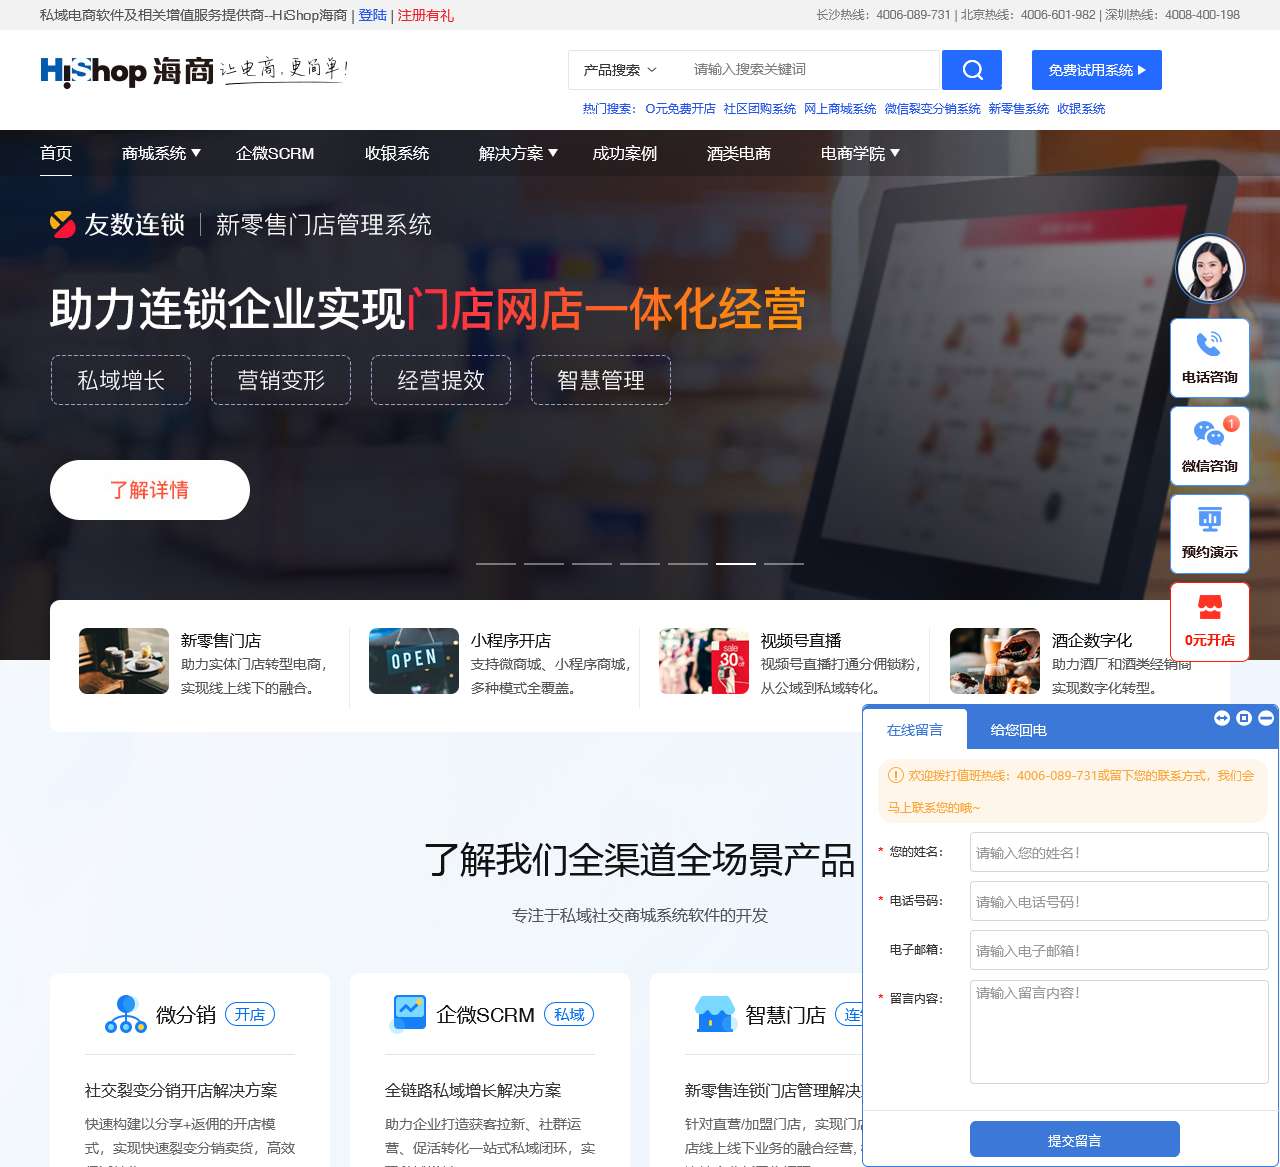Viewport: 1280px width, 1167px height.
Task: Click the demo booking icon 预约演示
Action: (1210, 533)
